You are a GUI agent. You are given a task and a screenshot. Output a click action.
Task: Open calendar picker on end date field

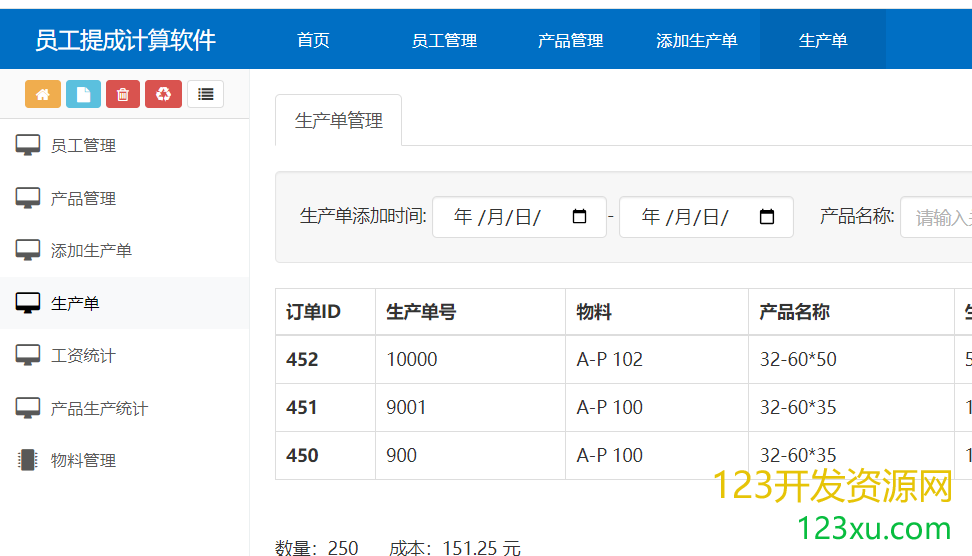pyautogui.click(x=767, y=217)
